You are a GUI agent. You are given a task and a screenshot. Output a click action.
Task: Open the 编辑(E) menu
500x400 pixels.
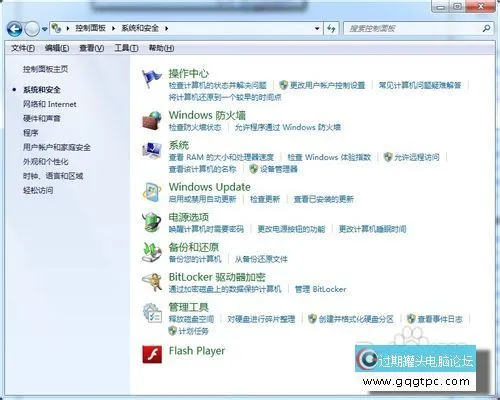point(57,48)
